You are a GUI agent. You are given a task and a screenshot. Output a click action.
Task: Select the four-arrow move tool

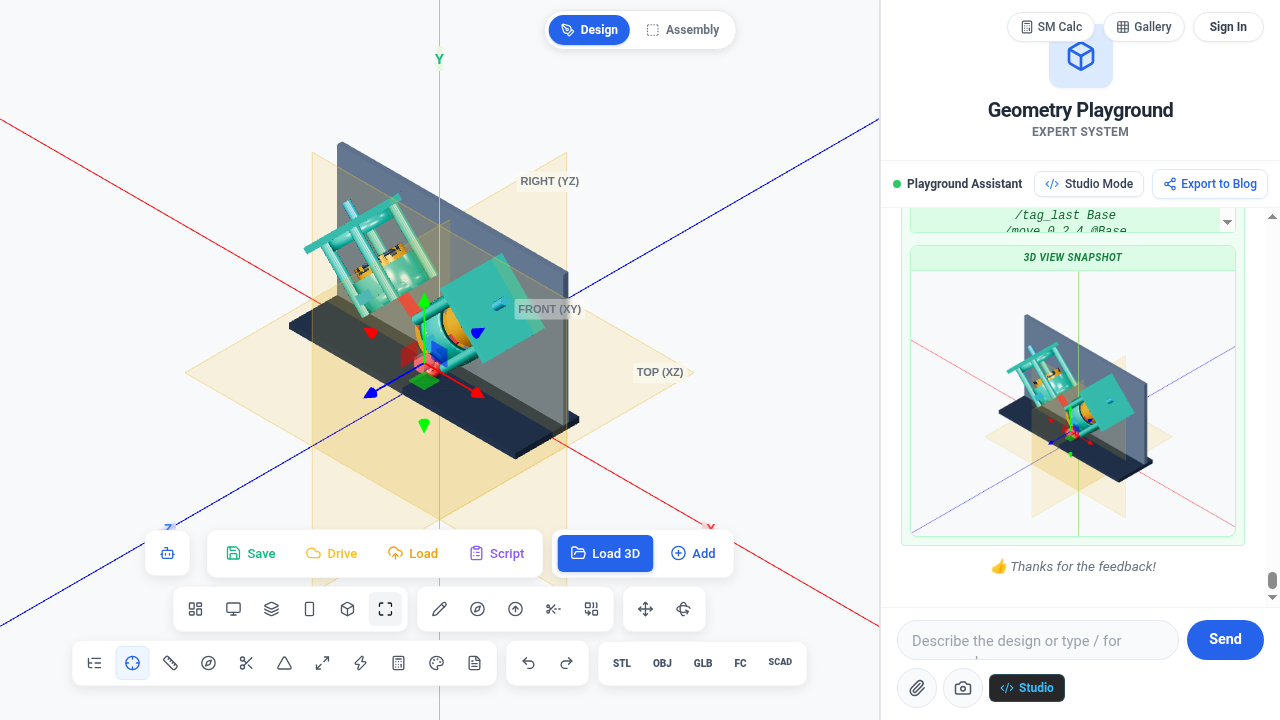[646, 609]
